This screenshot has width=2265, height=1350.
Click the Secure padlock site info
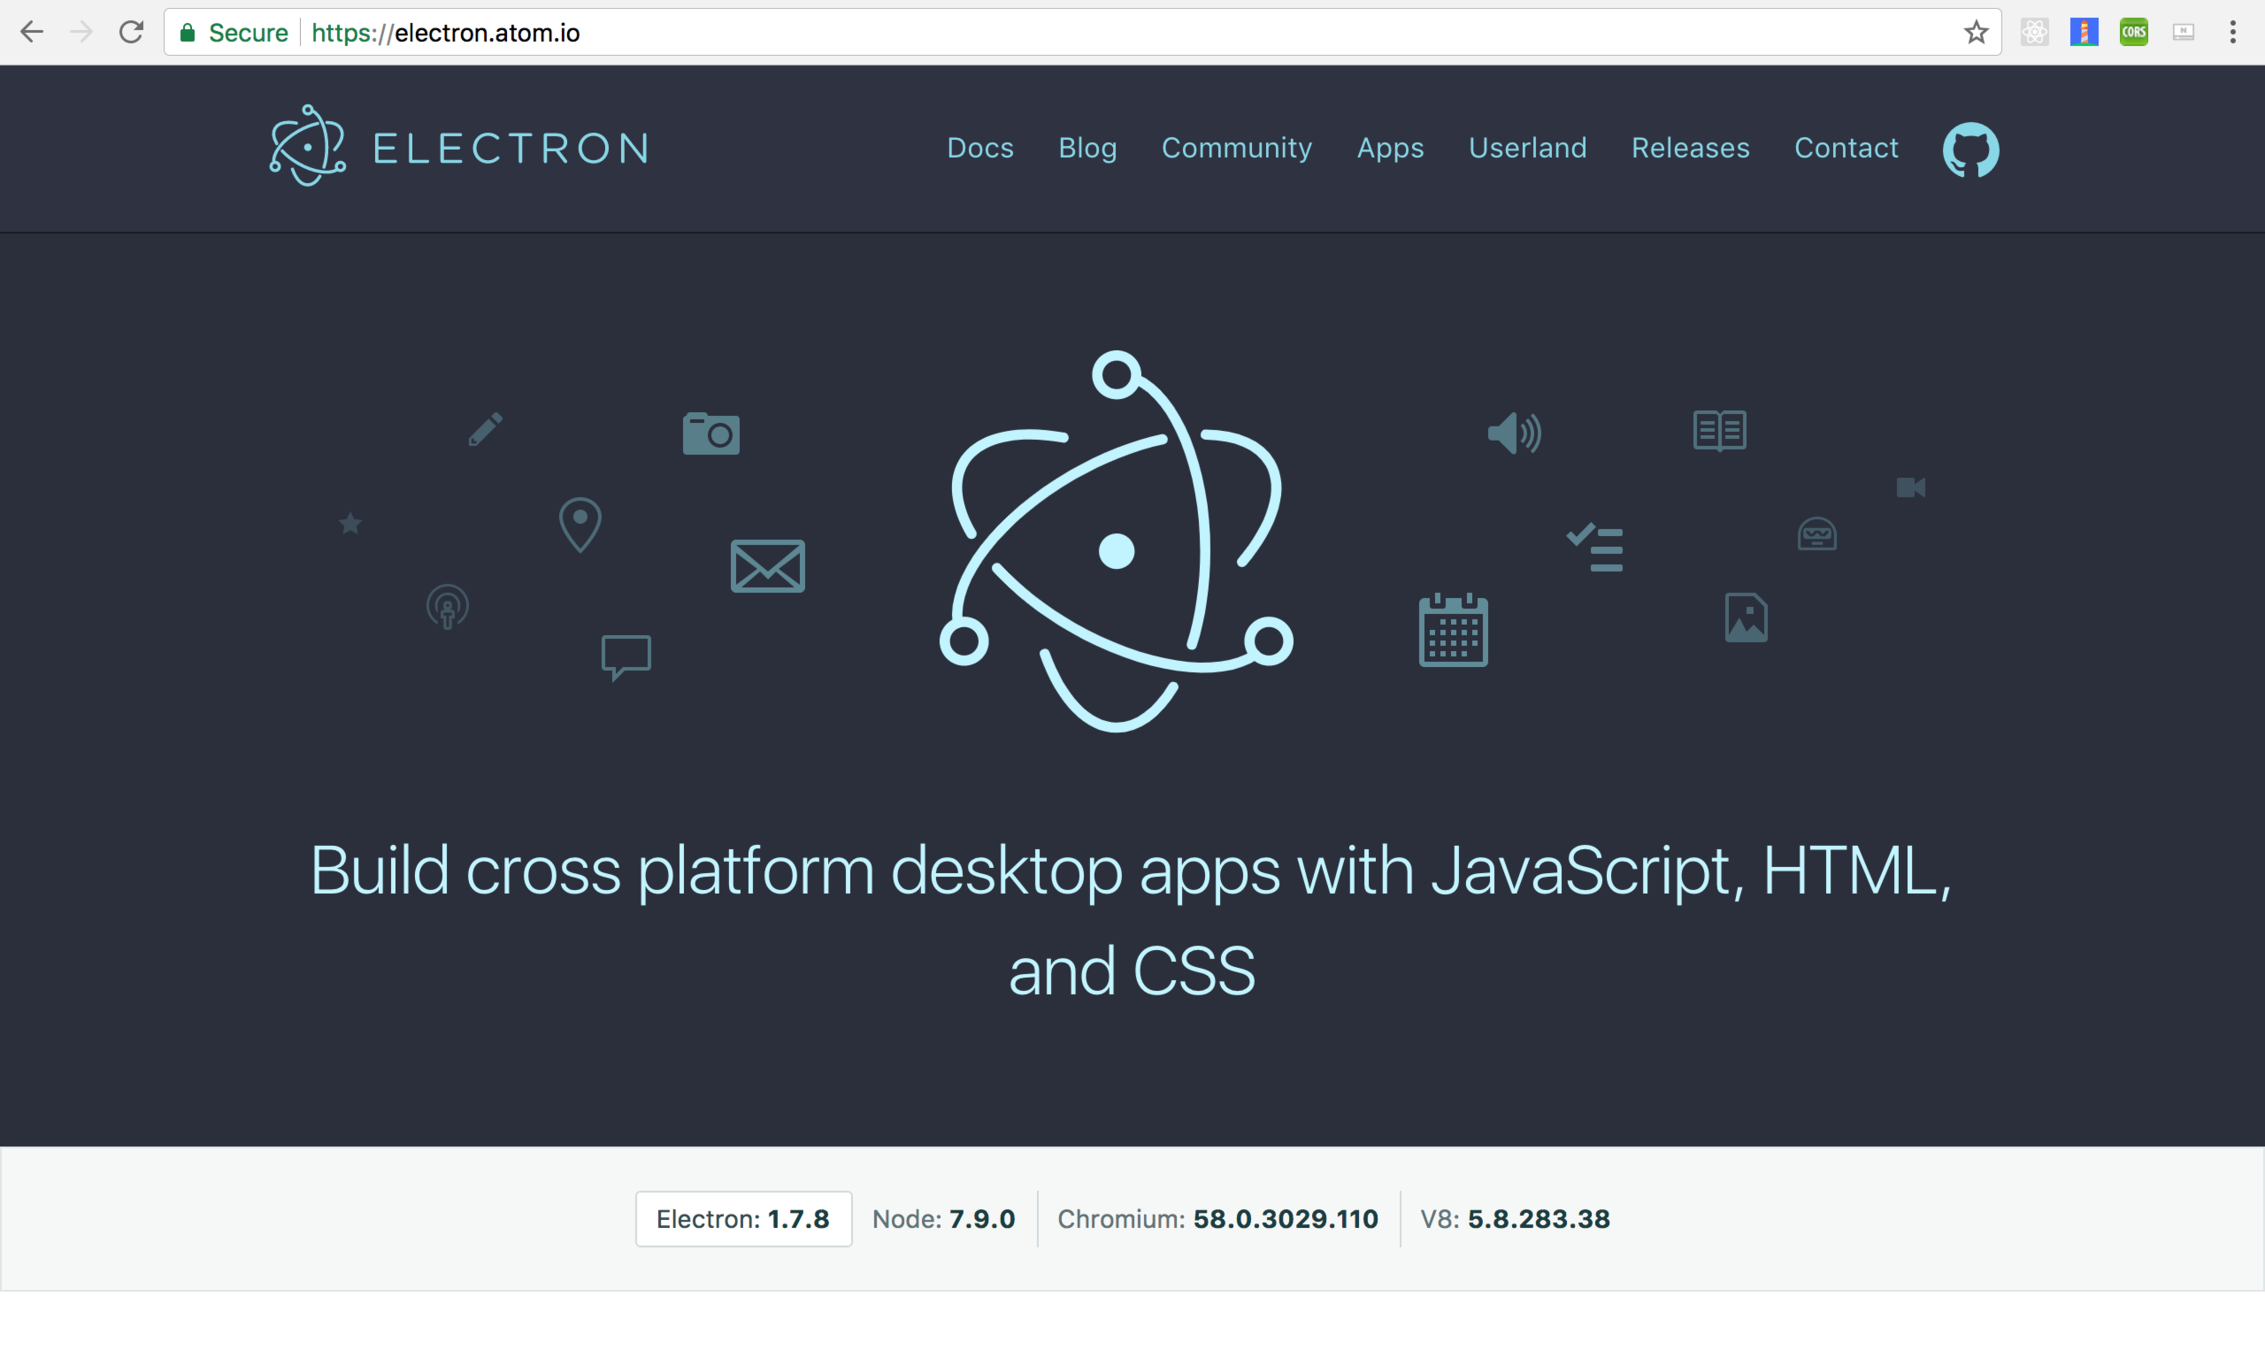(x=233, y=32)
